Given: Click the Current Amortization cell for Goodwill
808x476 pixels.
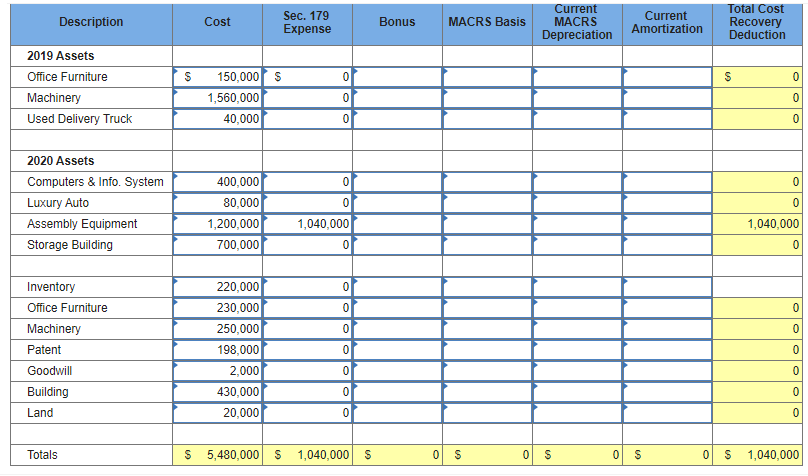Looking at the screenshot, I should coord(667,371).
